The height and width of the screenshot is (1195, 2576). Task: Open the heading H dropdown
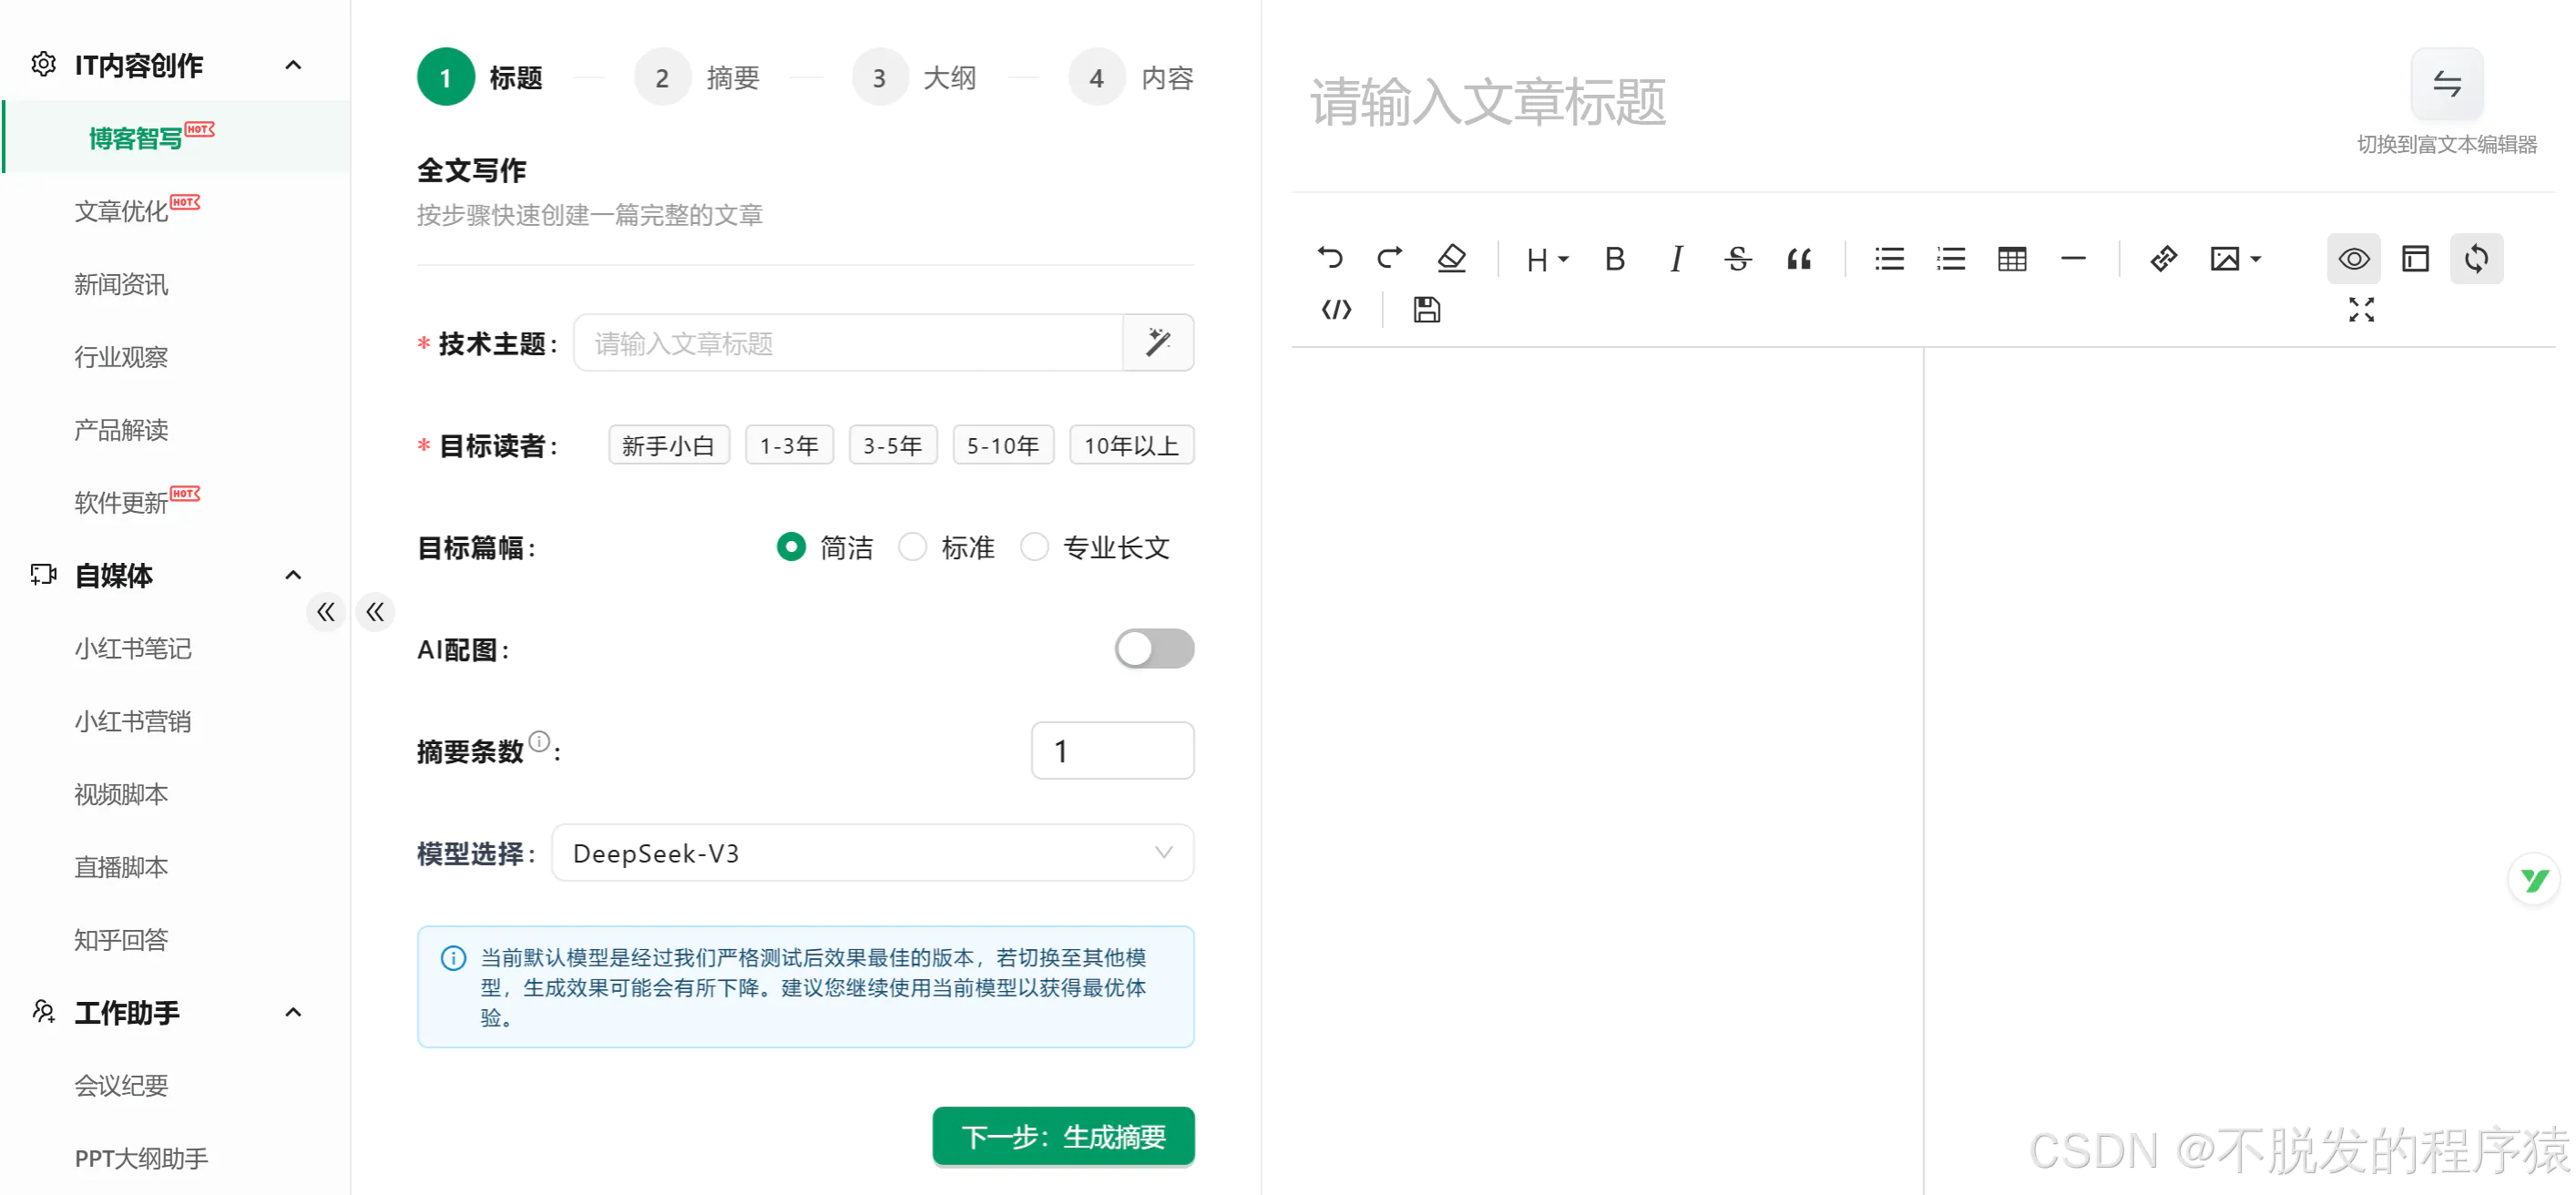[1546, 259]
